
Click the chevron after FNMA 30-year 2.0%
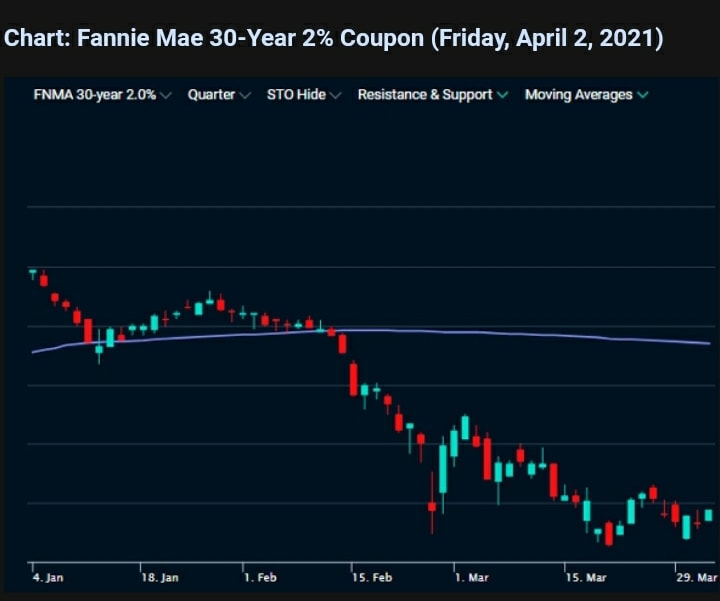(165, 95)
